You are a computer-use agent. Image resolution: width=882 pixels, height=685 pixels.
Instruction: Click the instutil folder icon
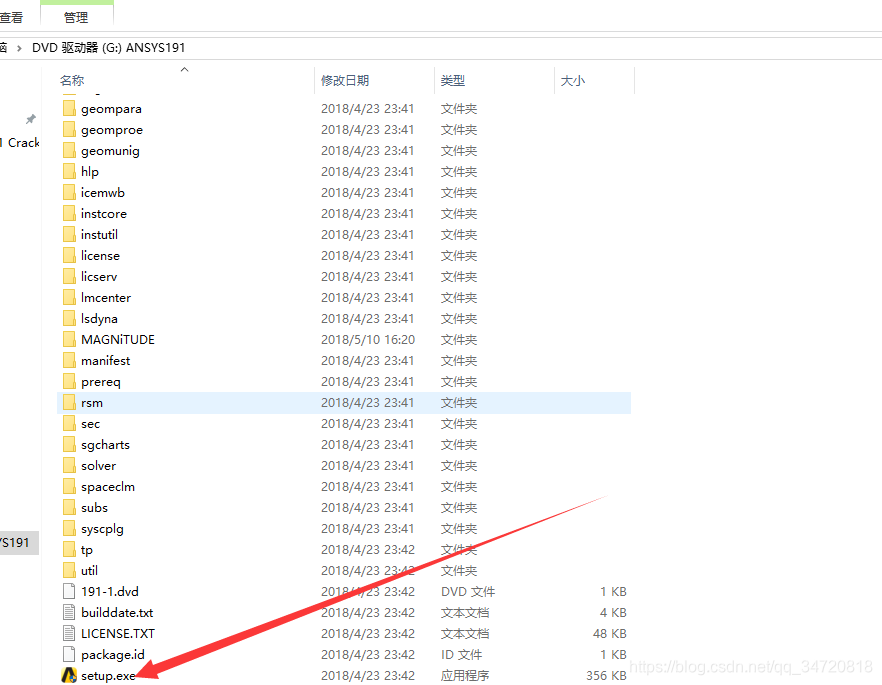click(69, 235)
